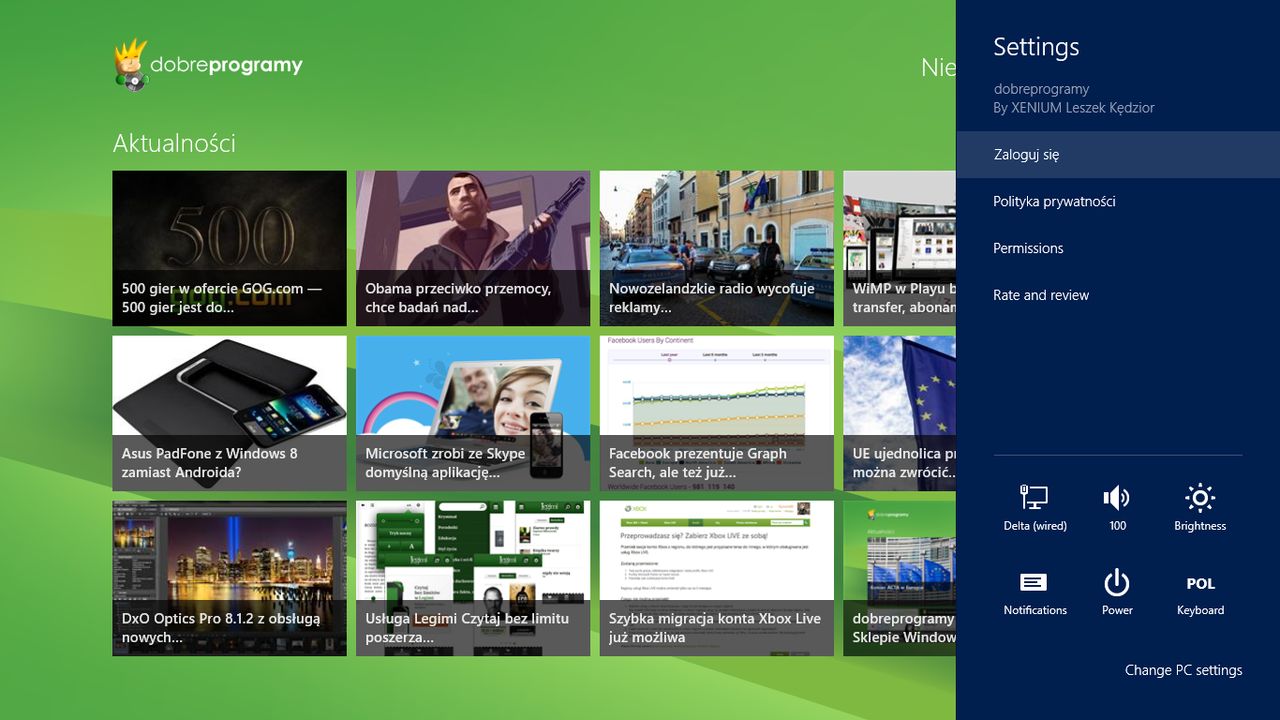Open the Brightness sun icon
Screen dimensions: 1280x720
click(1200, 508)
